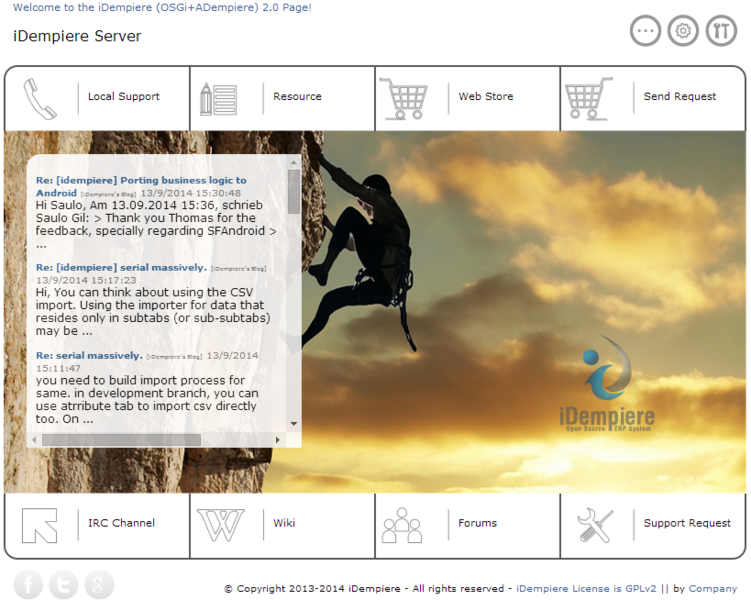Open the Google Plus social icon
The width and height of the screenshot is (751, 600).
click(x=99, y=584)
